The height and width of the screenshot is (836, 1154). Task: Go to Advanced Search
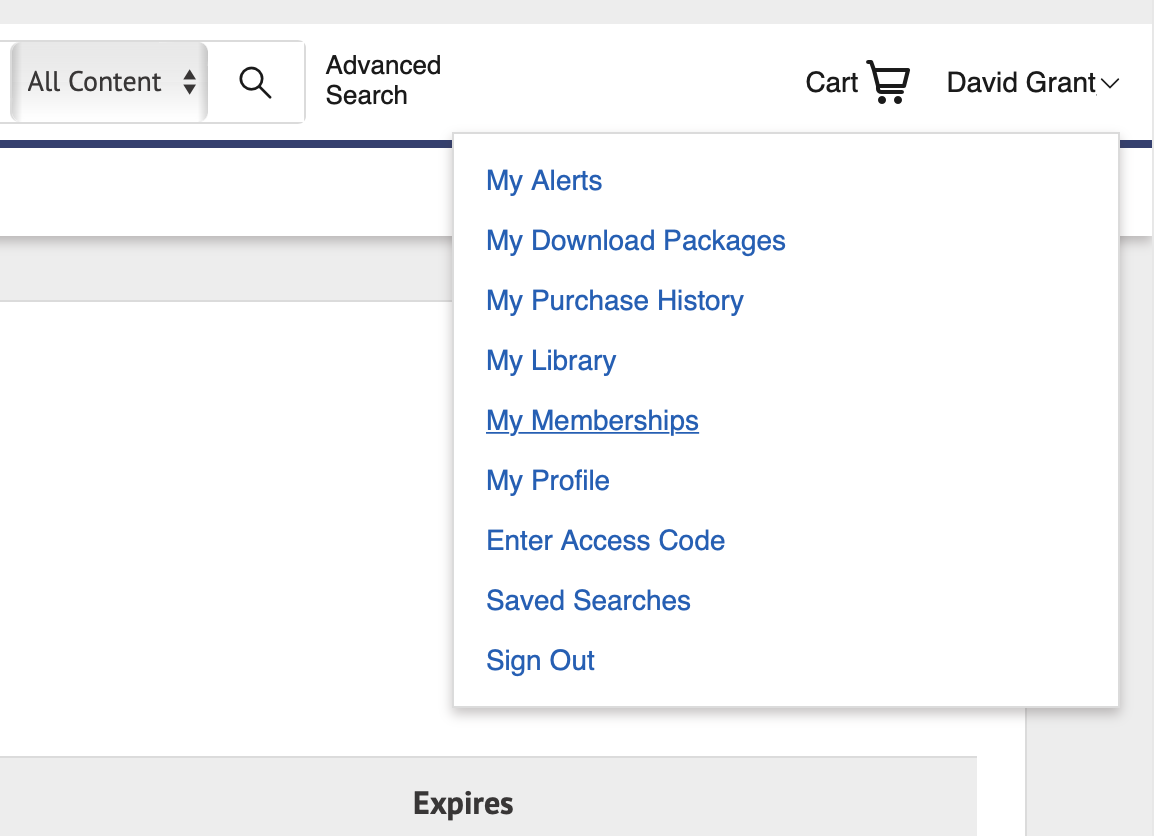tap(383, 80)
